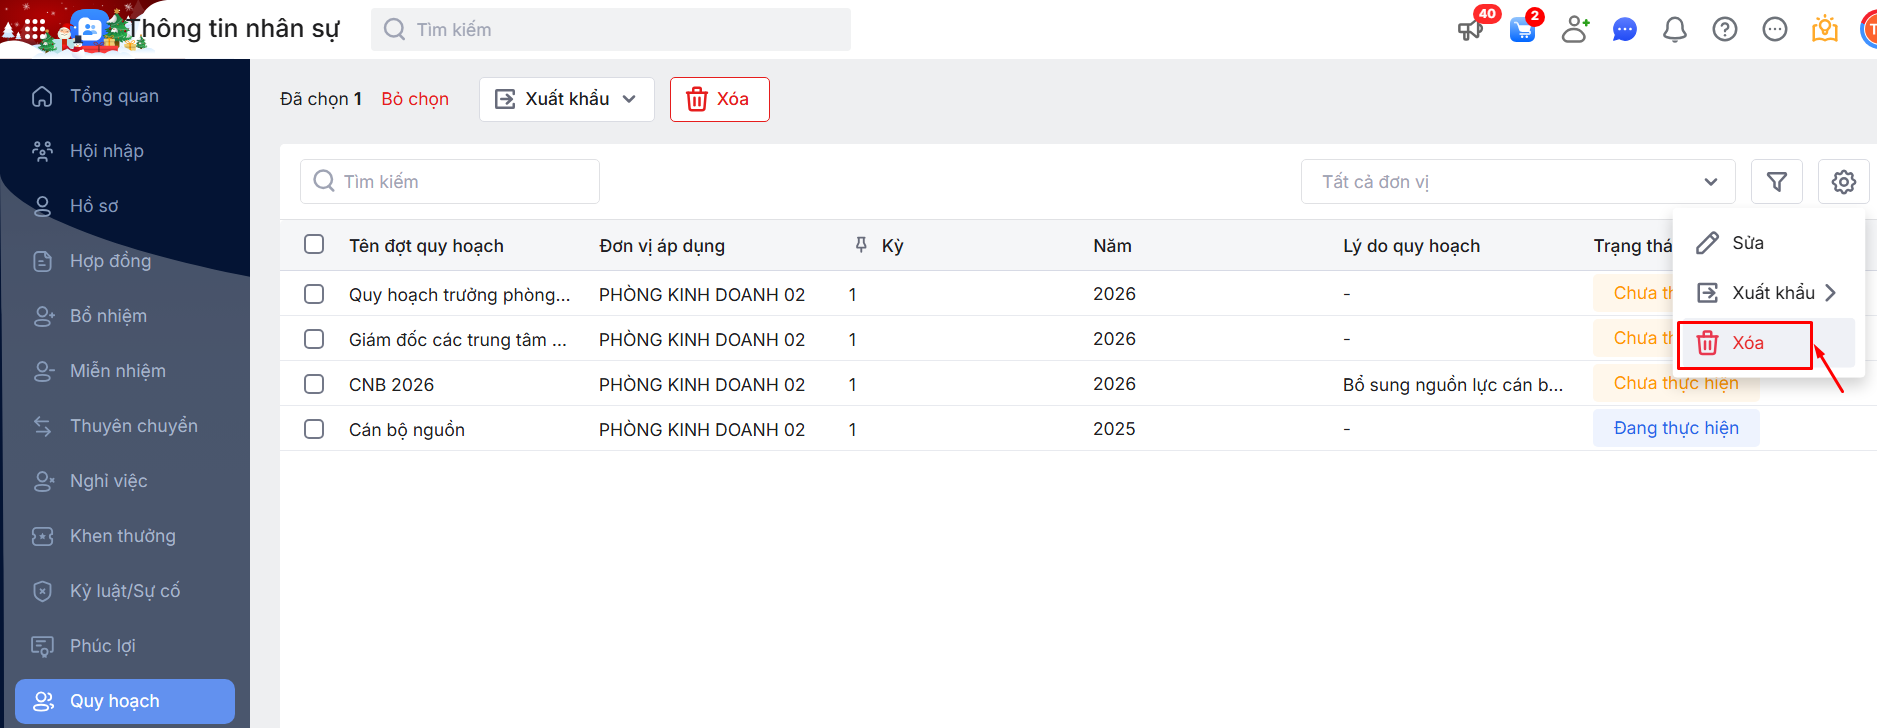Open the notification bell

point(1674,29)
